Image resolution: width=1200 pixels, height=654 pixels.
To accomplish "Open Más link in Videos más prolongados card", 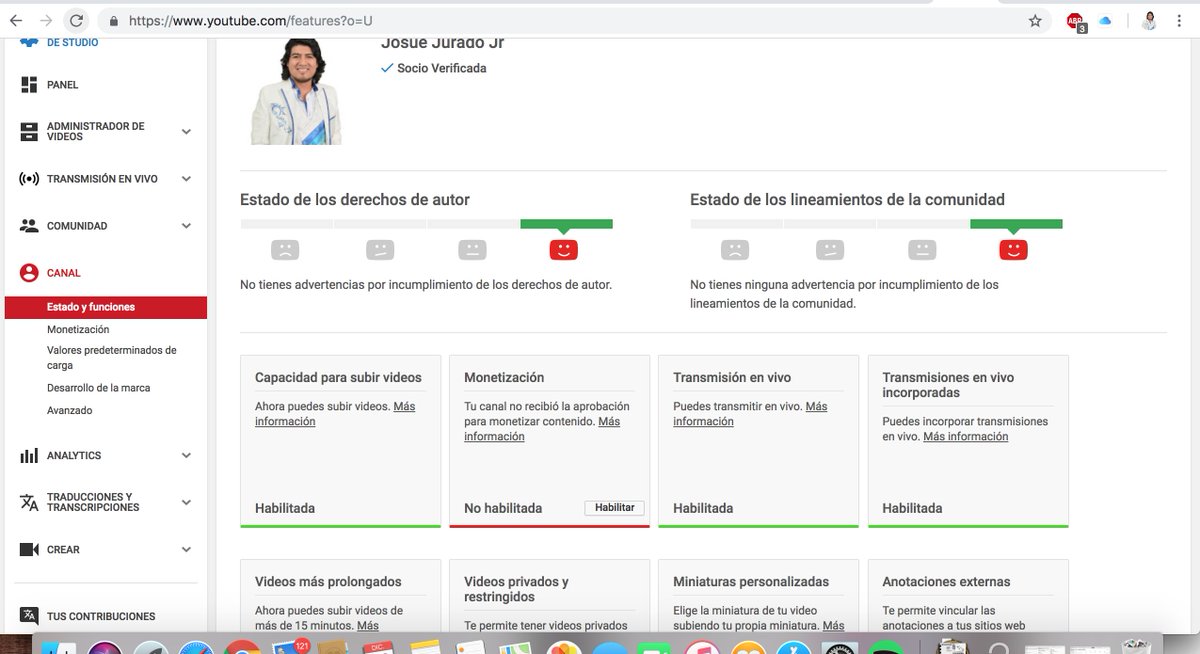I will point(367,626).
